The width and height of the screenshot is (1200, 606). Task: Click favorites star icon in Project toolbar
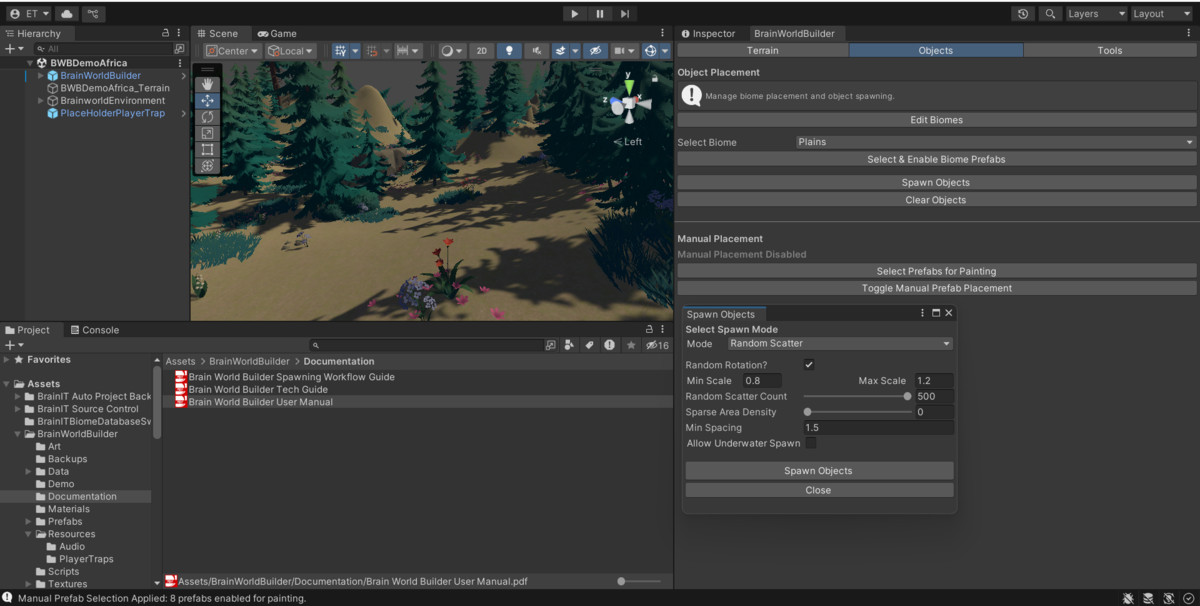tap(630, 345)
